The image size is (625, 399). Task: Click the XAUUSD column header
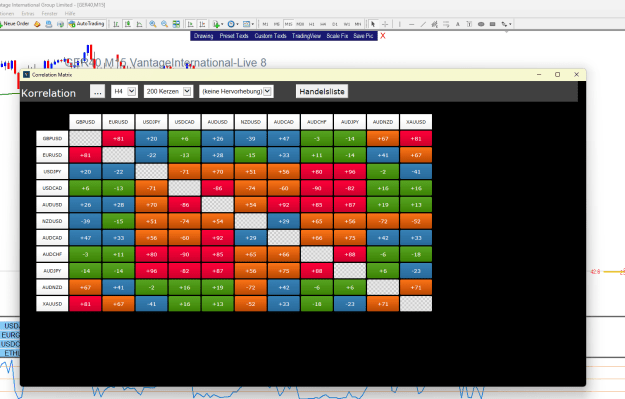(x=416, y=122)
